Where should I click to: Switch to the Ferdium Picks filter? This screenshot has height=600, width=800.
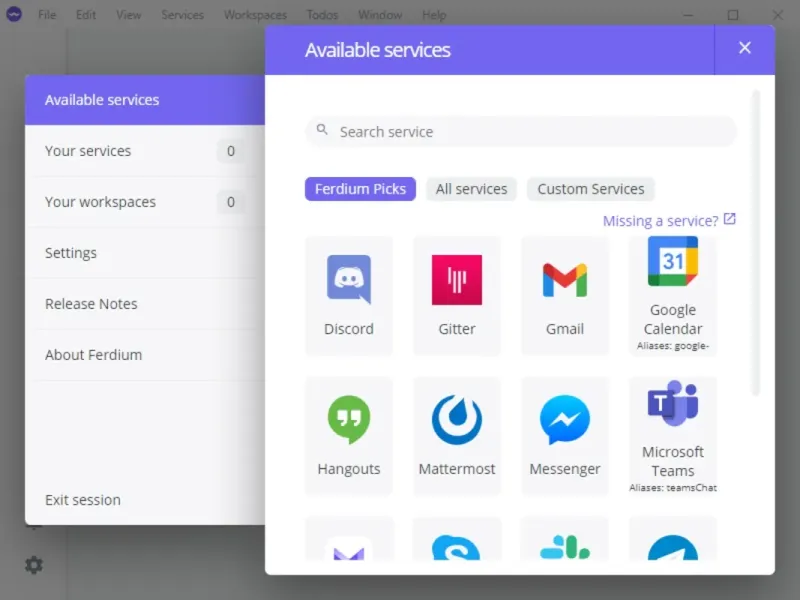tap(360, 189)
